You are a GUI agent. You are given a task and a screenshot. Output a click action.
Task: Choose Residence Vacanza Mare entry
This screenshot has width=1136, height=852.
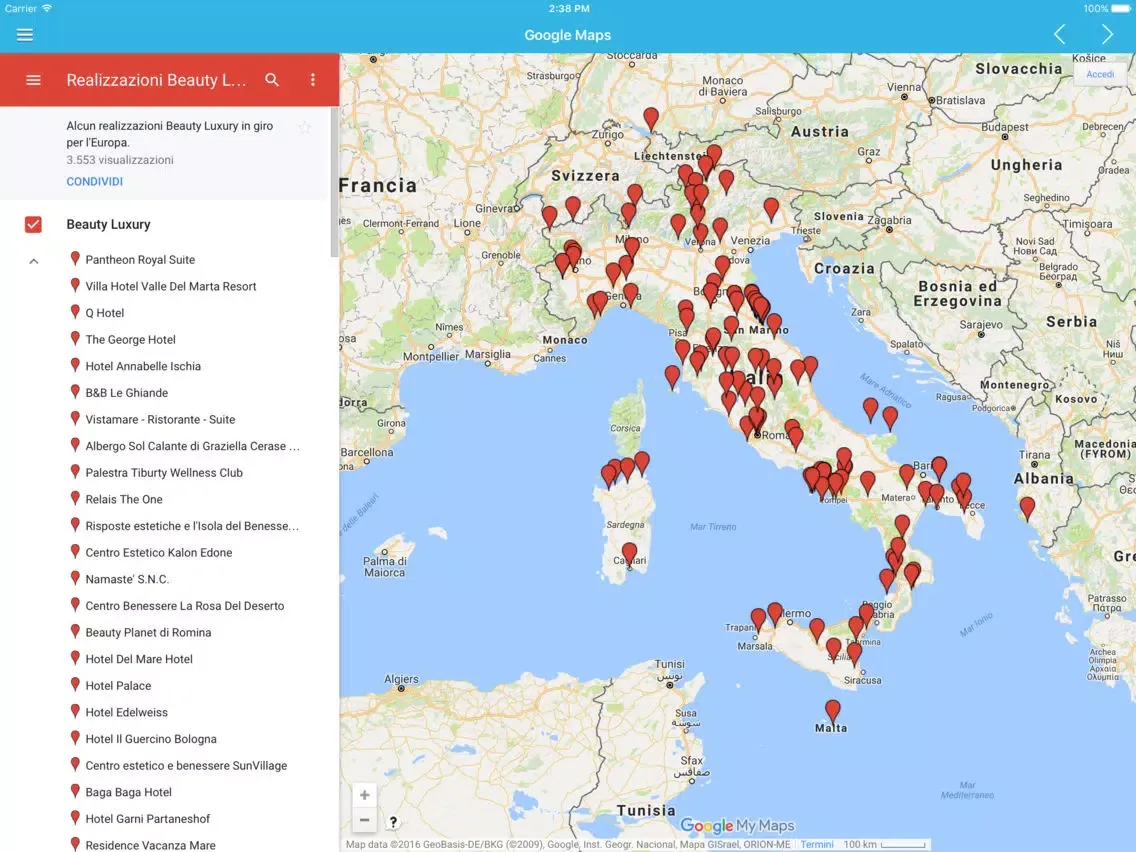[150, 845]
